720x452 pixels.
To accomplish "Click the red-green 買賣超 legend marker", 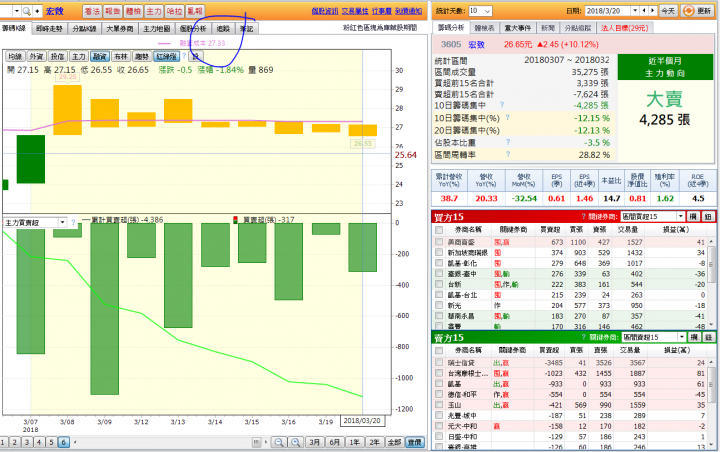I will 236,220.
